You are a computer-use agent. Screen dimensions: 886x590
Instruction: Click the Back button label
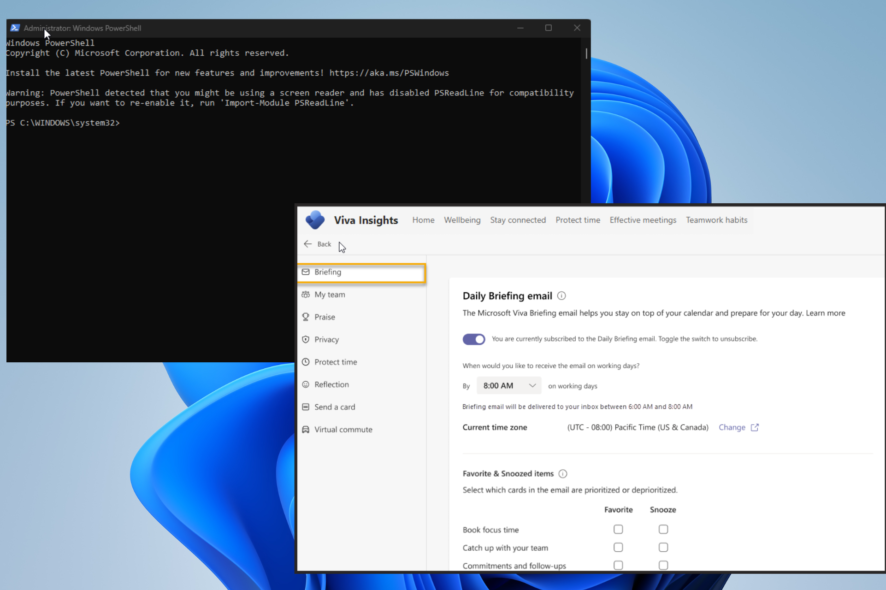pos(324,244)
